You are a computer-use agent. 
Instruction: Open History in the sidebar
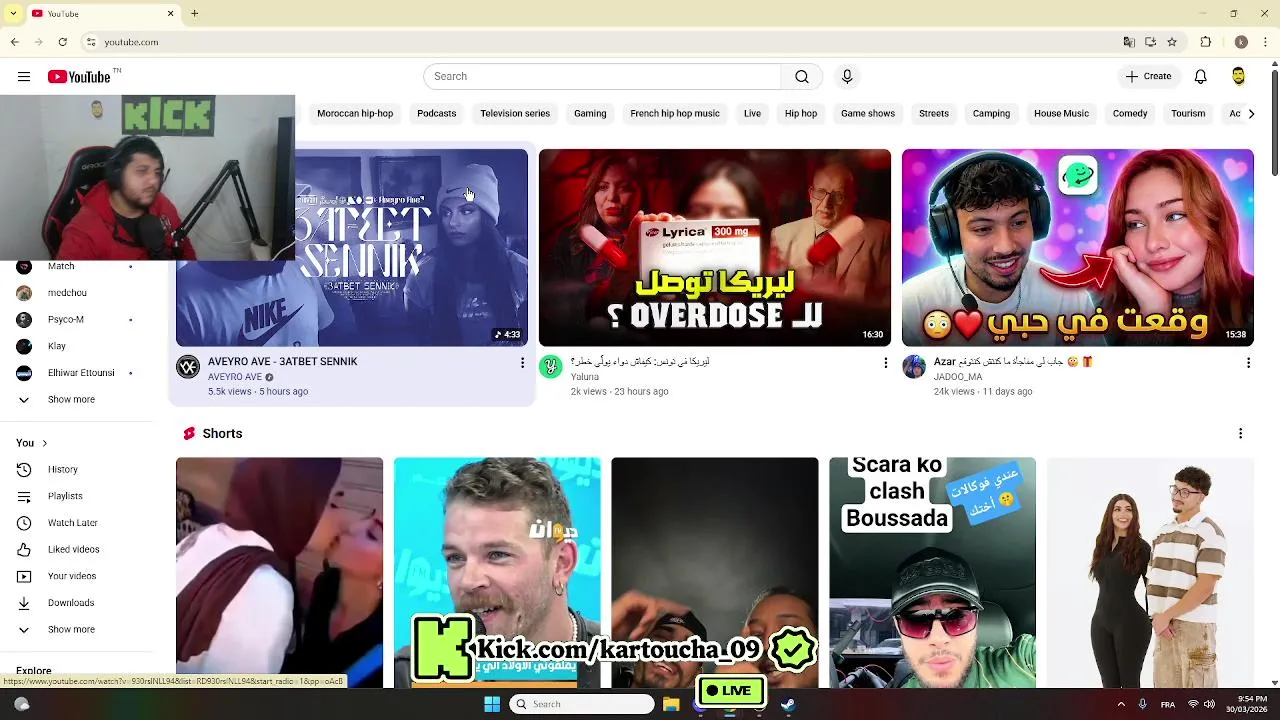click(62, 469)
